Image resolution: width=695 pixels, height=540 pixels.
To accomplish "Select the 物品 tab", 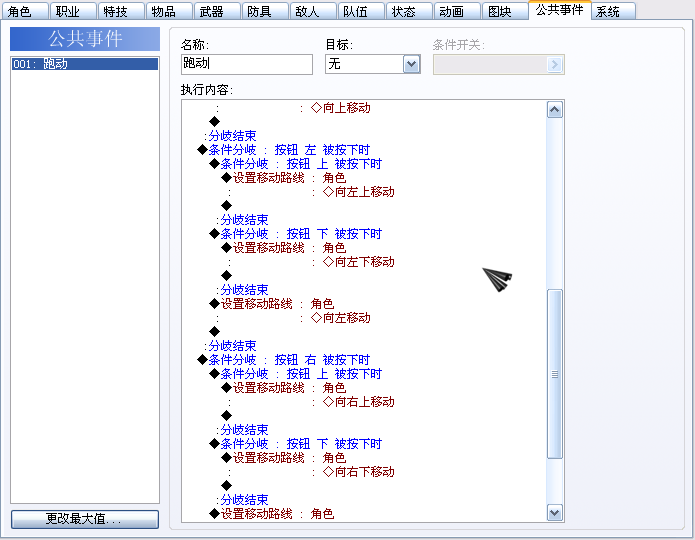I will click(169, 11).
